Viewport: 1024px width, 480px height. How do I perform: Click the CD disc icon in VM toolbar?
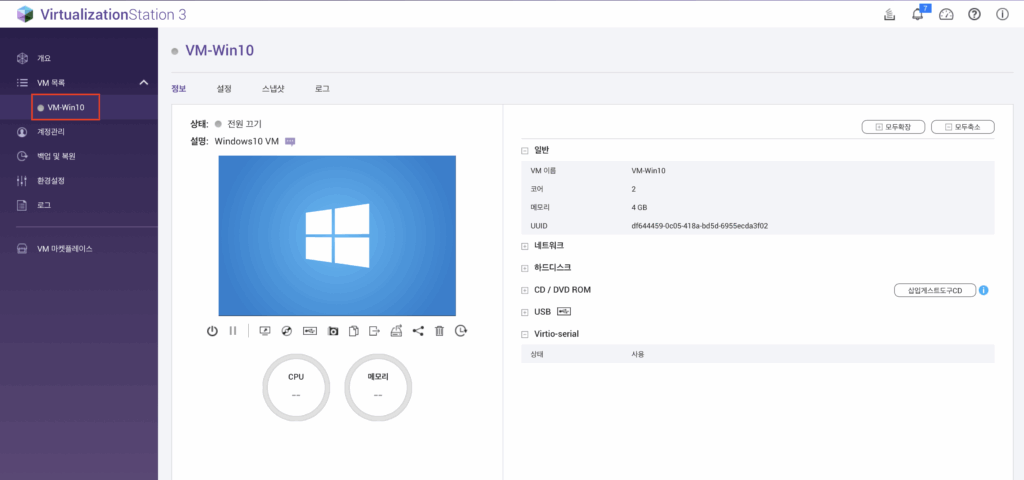(287, 331)
